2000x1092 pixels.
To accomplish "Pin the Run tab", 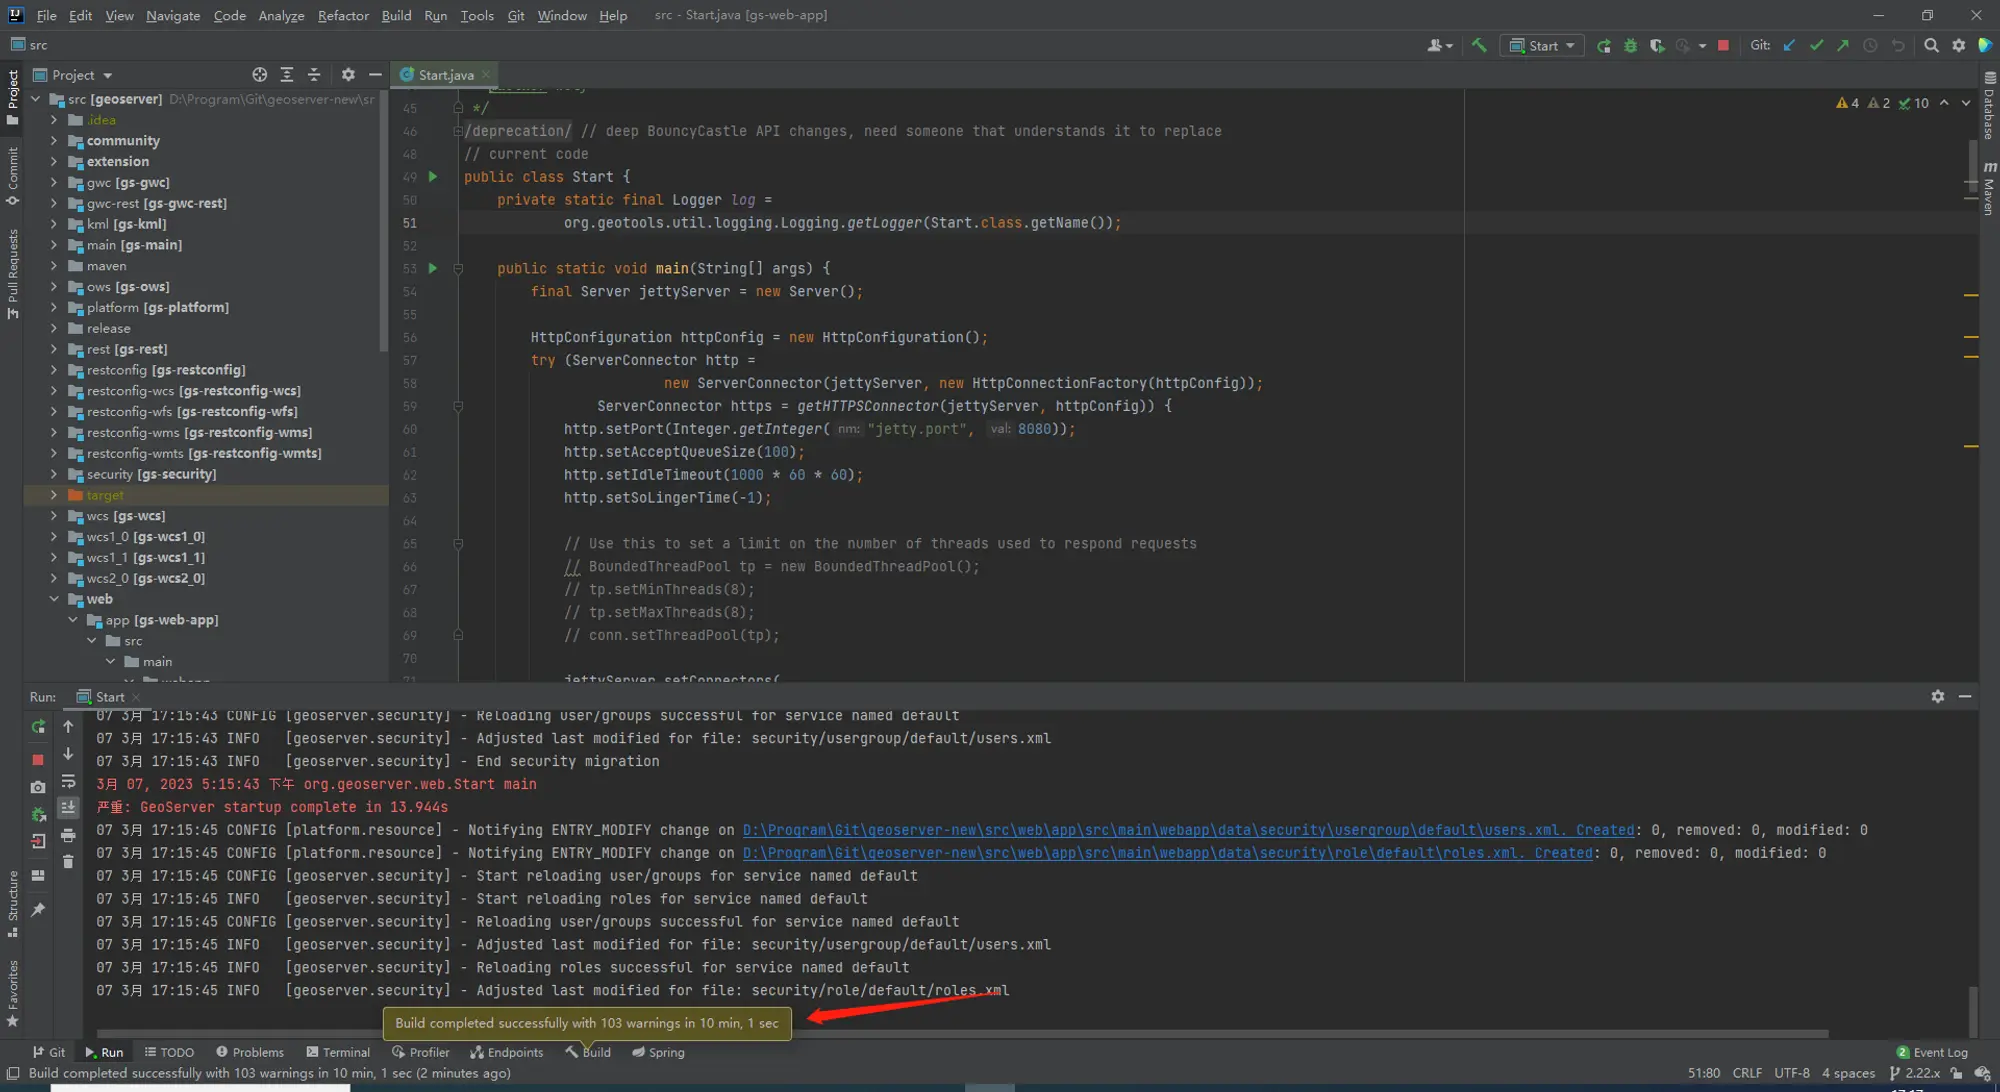I will (38, 909).
